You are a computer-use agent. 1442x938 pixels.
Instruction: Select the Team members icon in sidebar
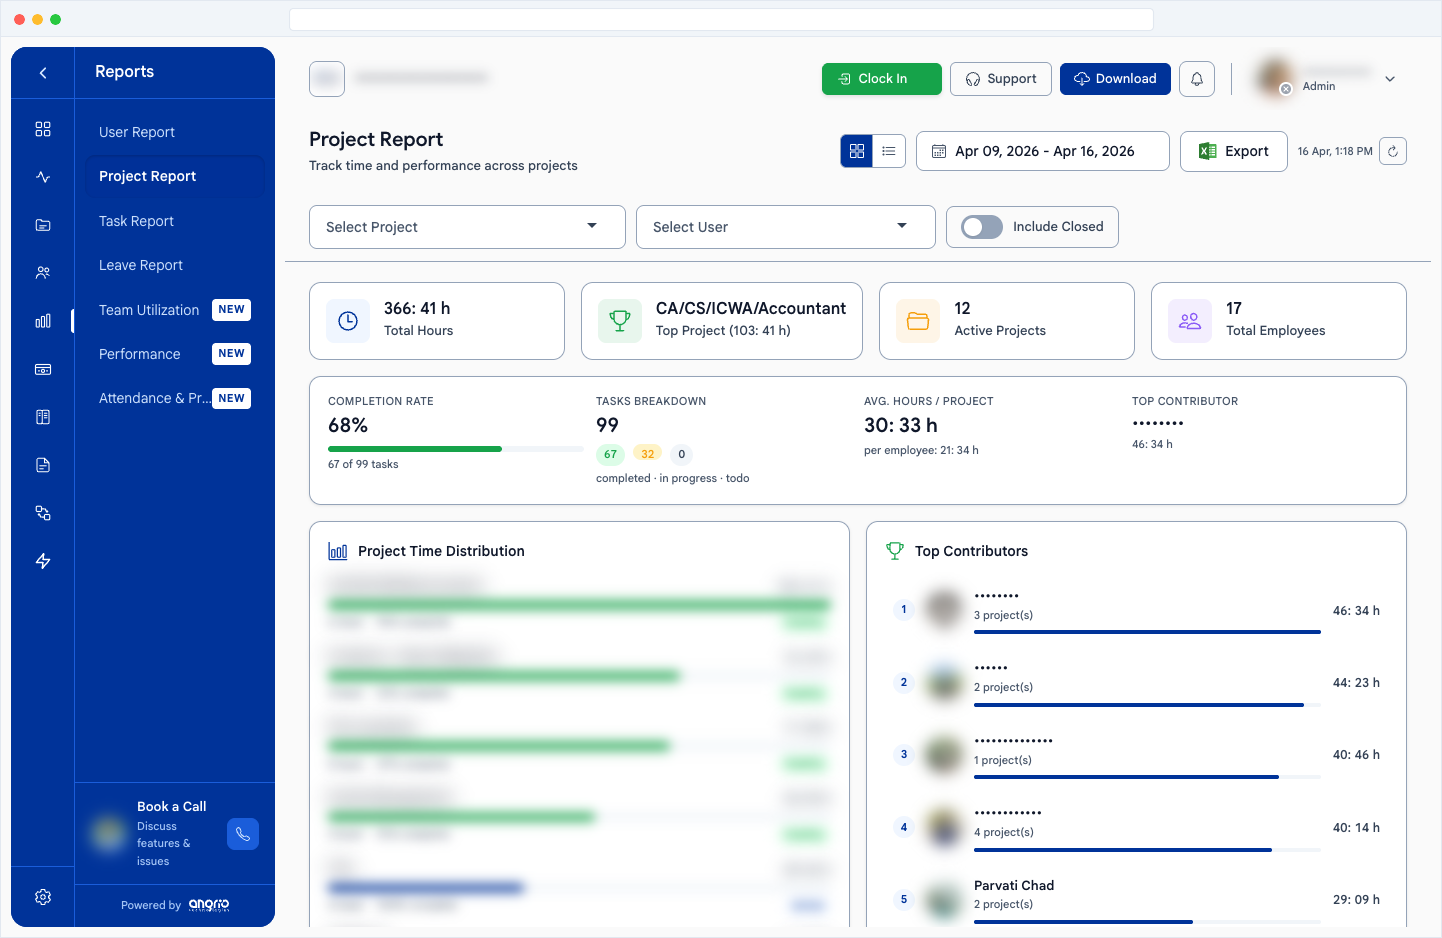point(42,272)
